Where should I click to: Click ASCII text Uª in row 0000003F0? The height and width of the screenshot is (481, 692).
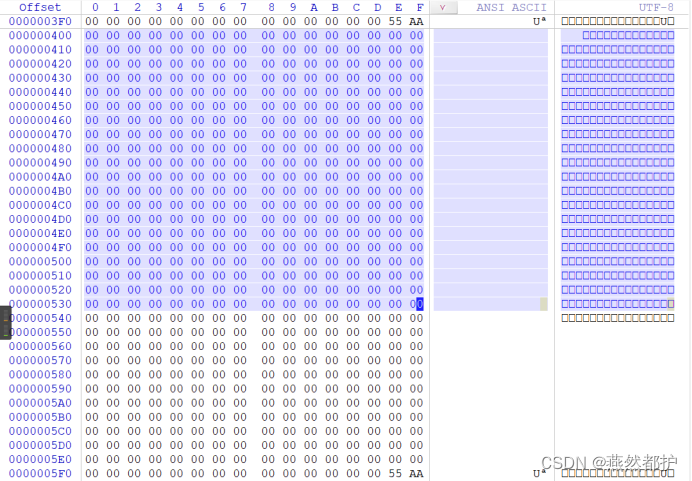(540, 22)
